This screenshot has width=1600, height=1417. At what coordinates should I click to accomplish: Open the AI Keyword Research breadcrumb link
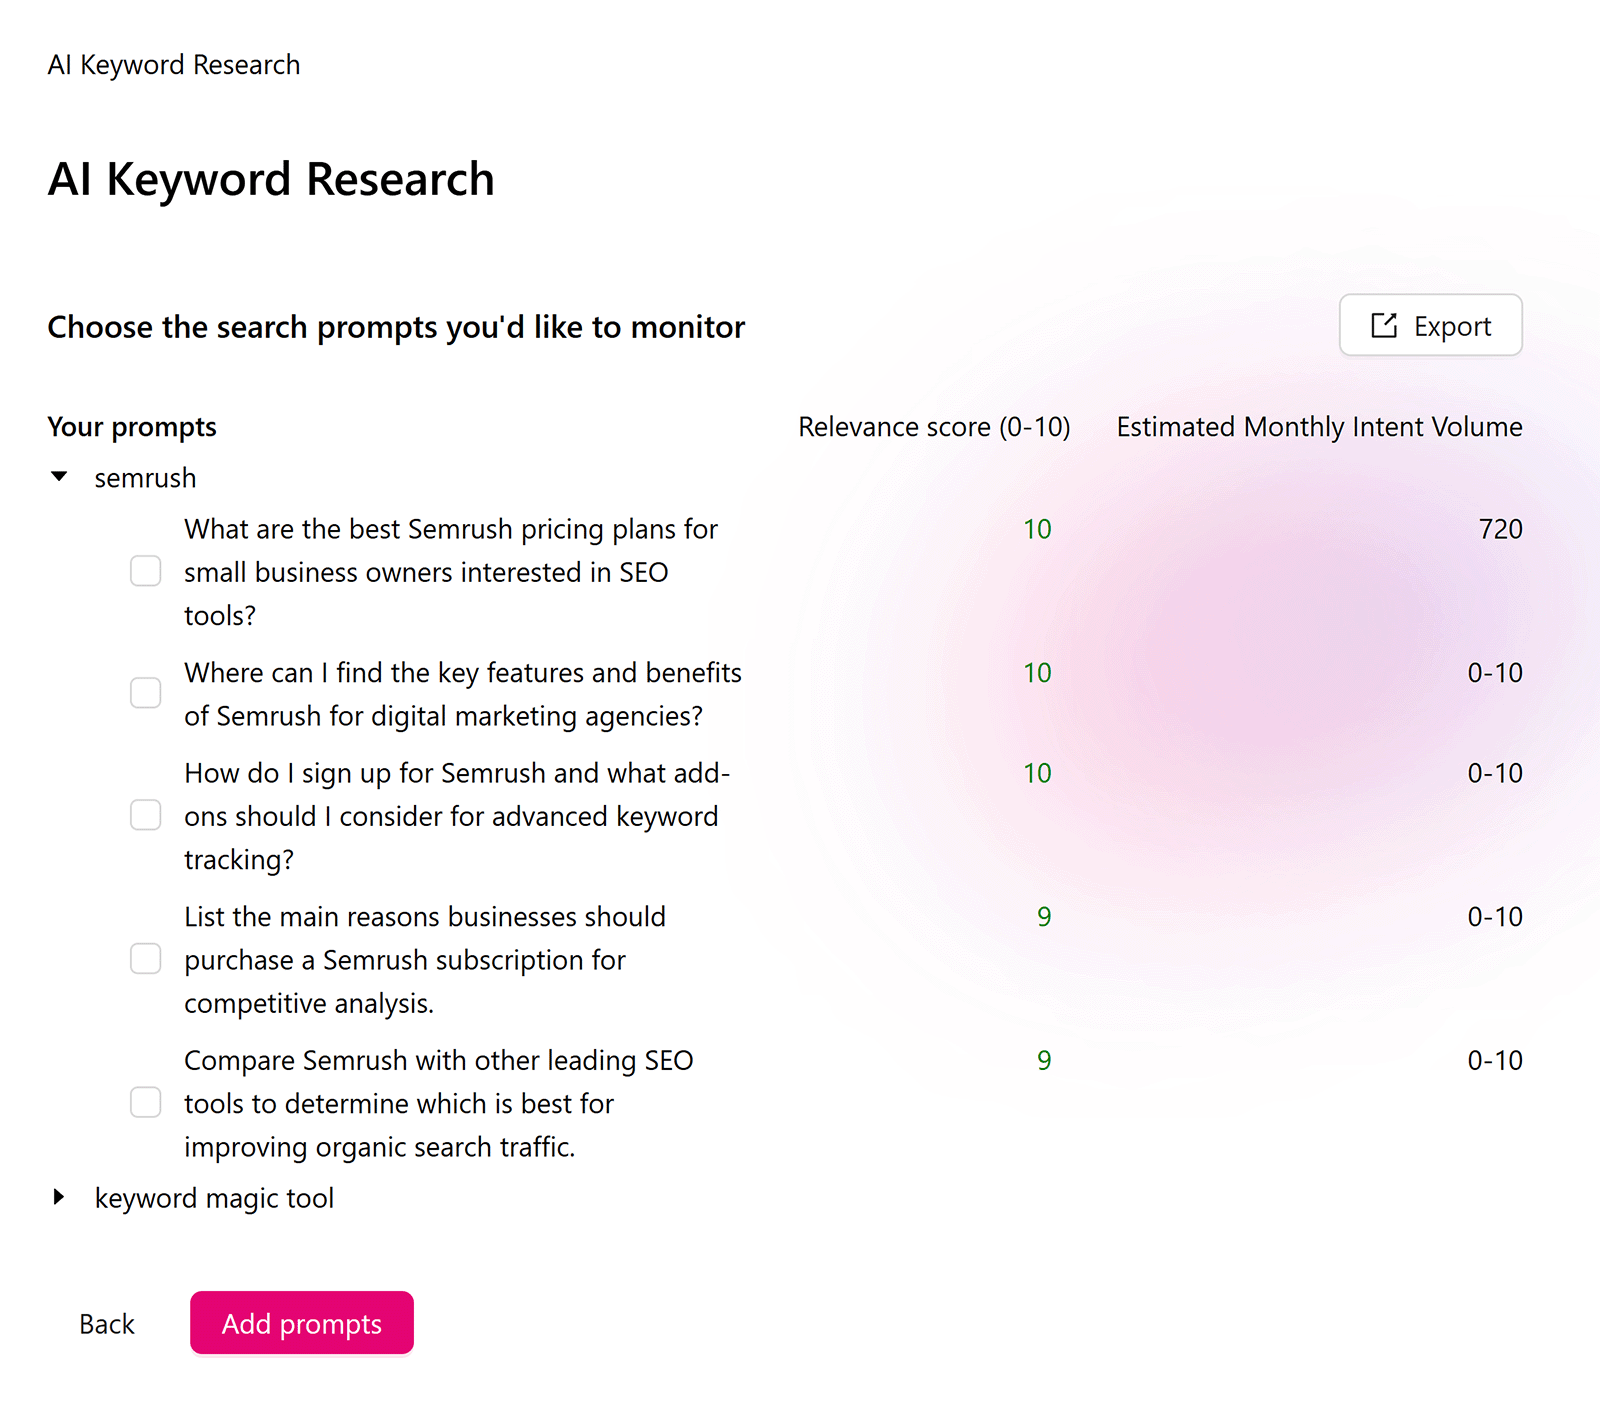click(174, 64)
